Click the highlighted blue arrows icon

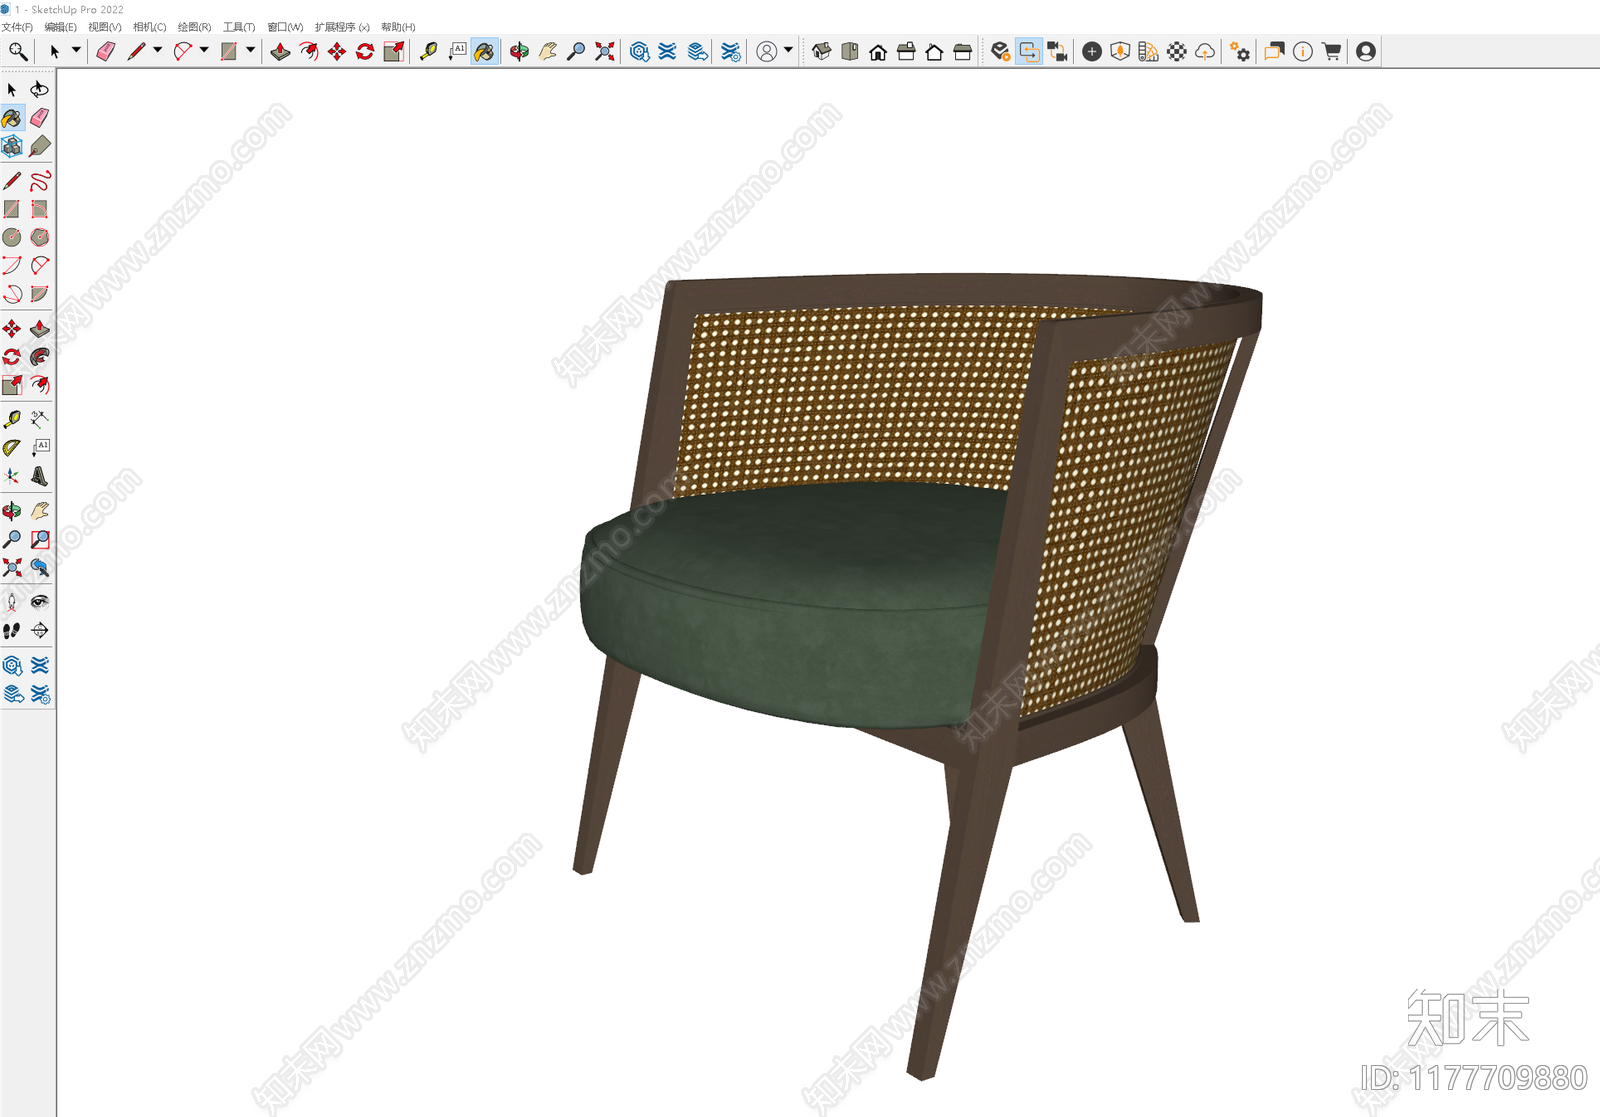1028,51
